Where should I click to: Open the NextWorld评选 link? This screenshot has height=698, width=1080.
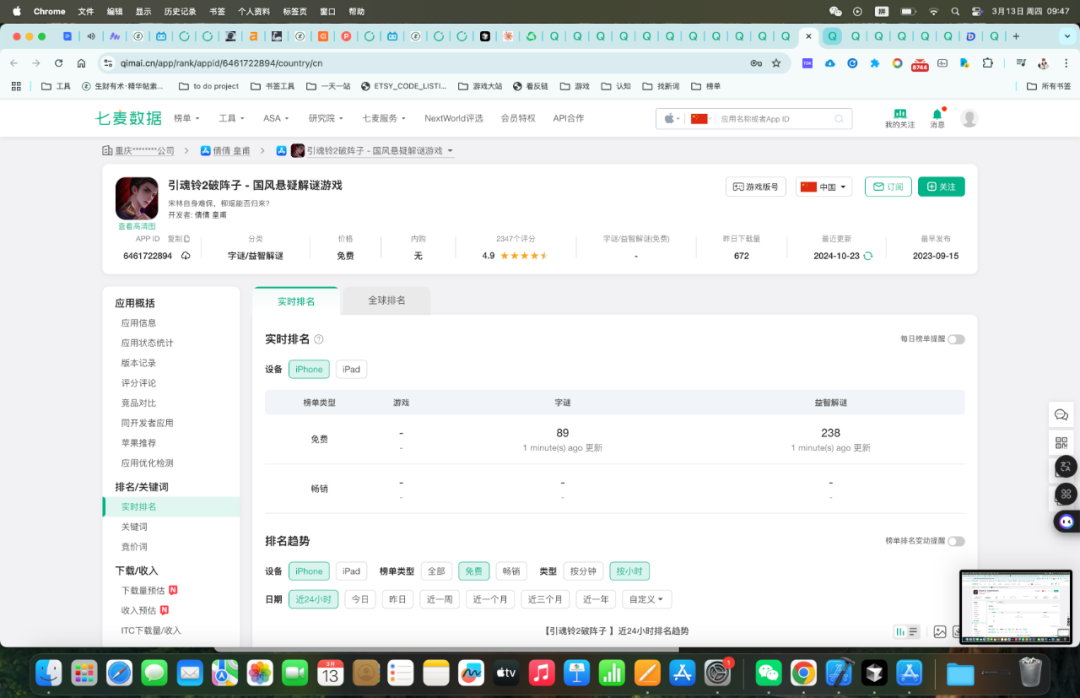pos(453,118)
